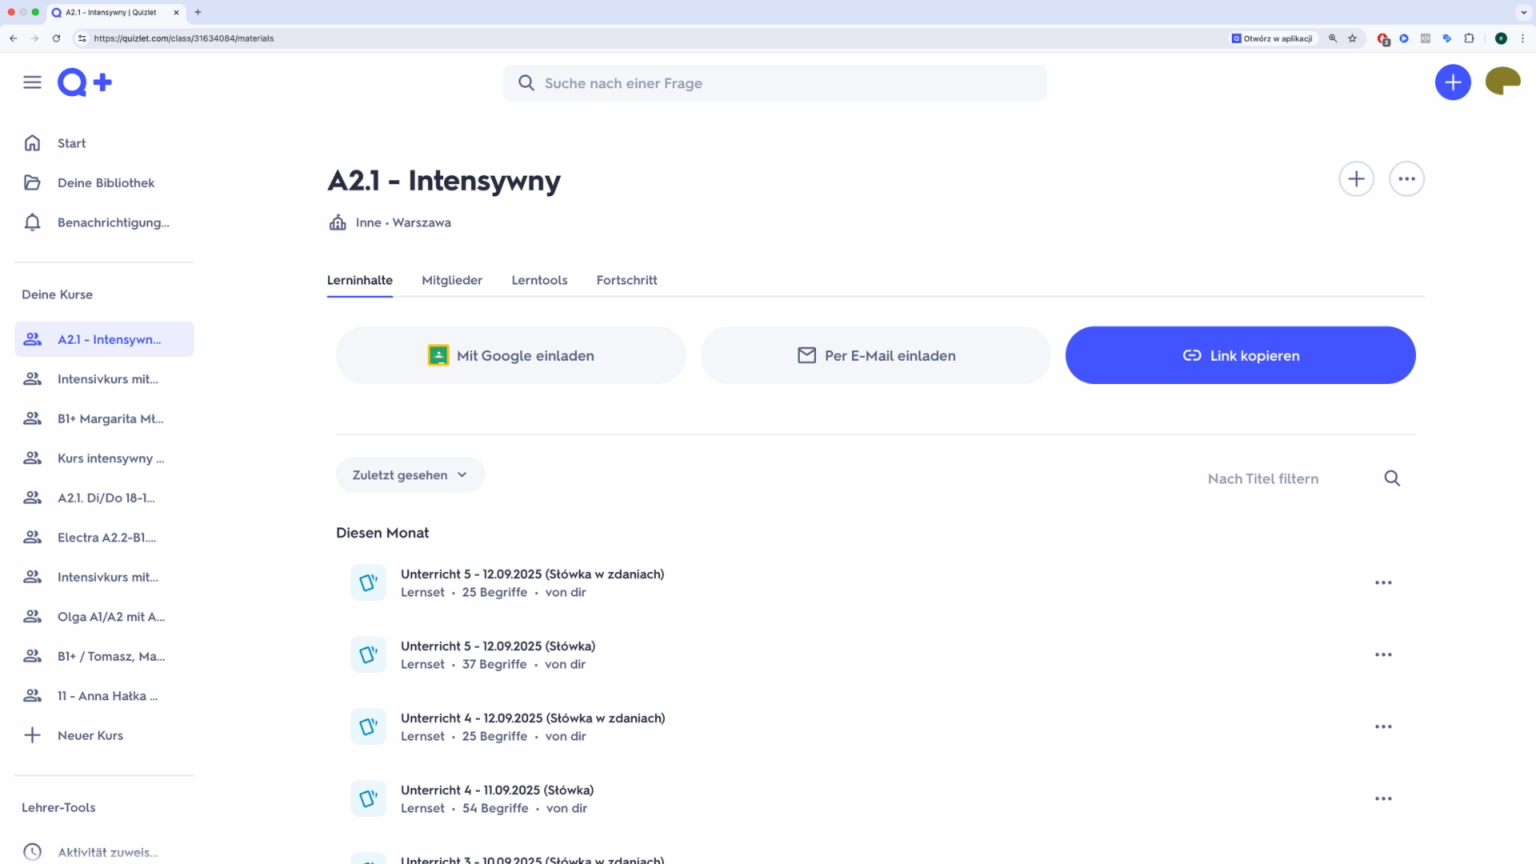
Task: Select the Lerntools tab
Action: tap(539, 280)
